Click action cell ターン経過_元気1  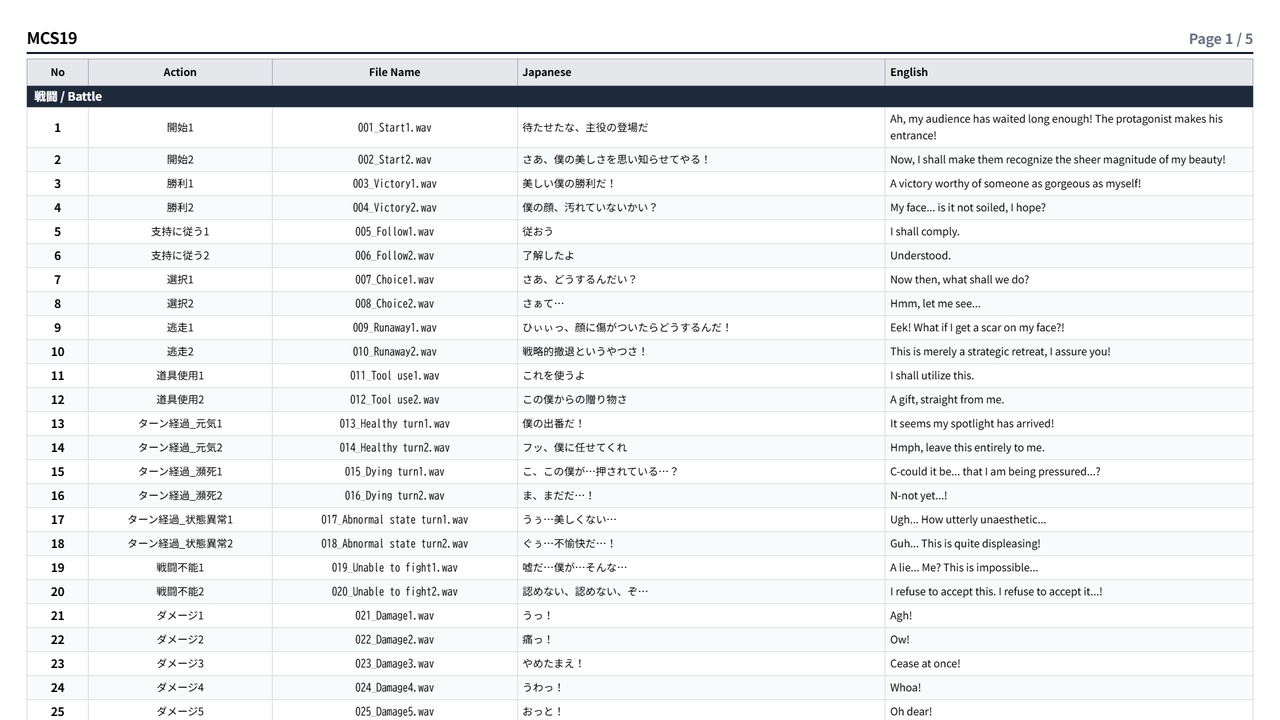pos(180,424)
